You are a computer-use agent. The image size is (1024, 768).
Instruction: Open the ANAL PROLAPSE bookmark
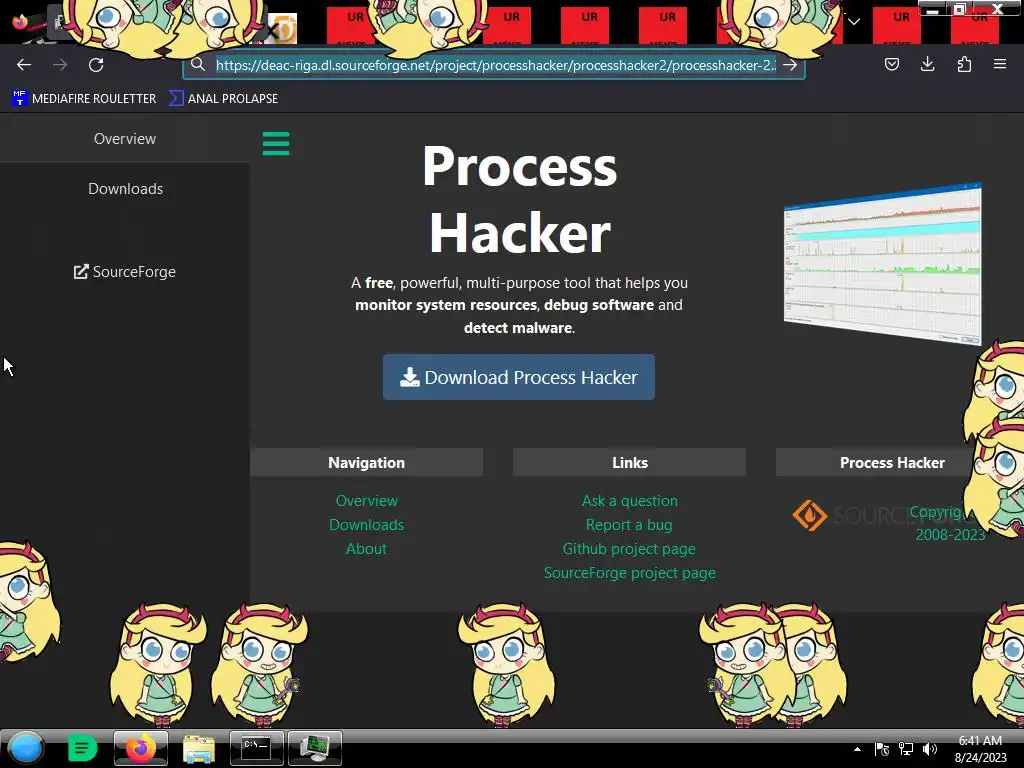pos(223,99)
